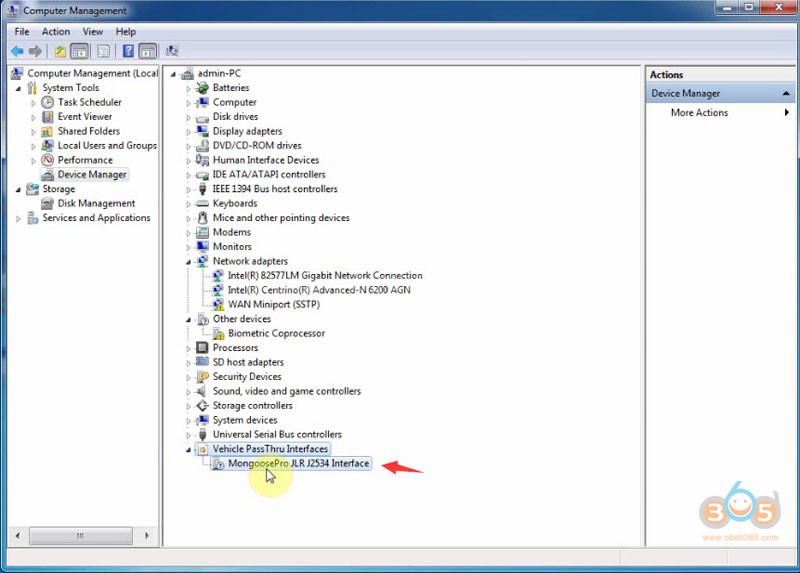The width and height of the screenshot is (800, 573).
Task: Expand the Display adapters category
Action: click(x=188, y=132)
